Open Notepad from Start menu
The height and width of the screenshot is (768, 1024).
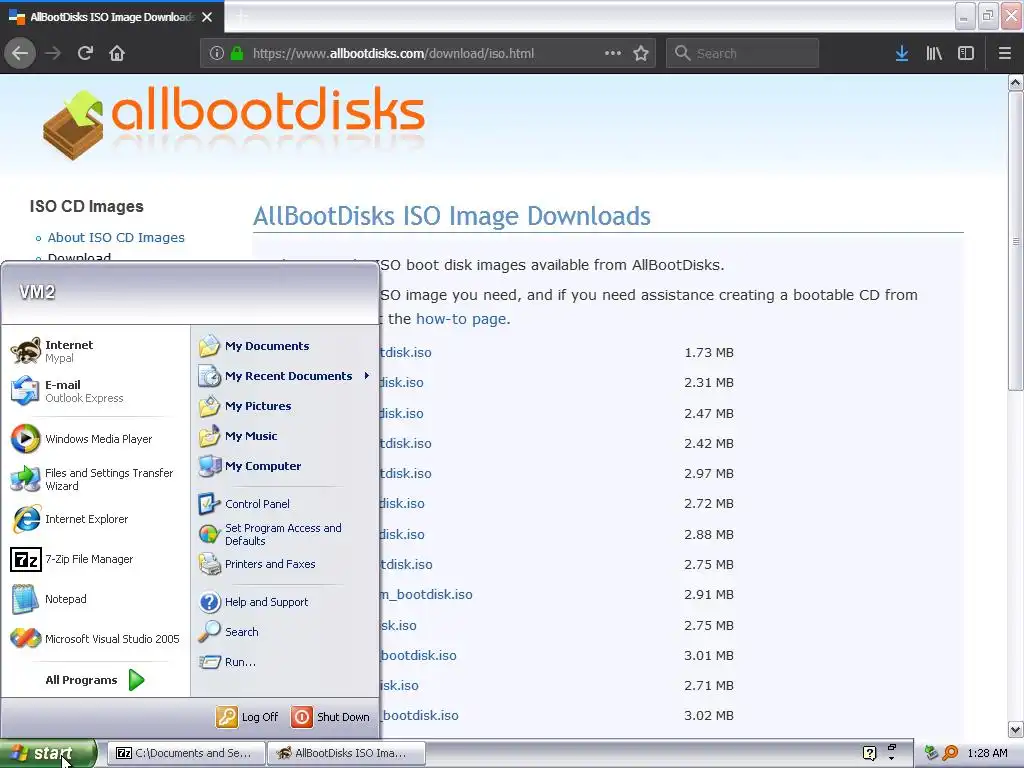tap(95, 599)
